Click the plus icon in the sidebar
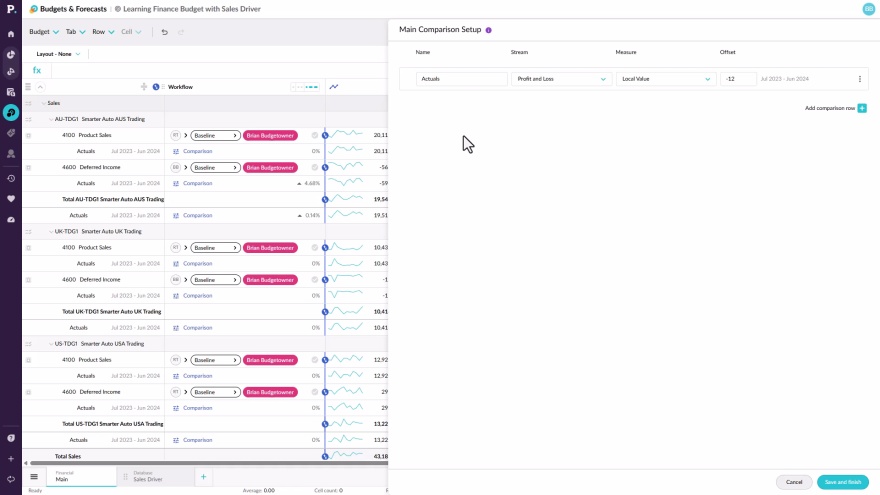Viewport: 880px width, 495px height. 11,459
